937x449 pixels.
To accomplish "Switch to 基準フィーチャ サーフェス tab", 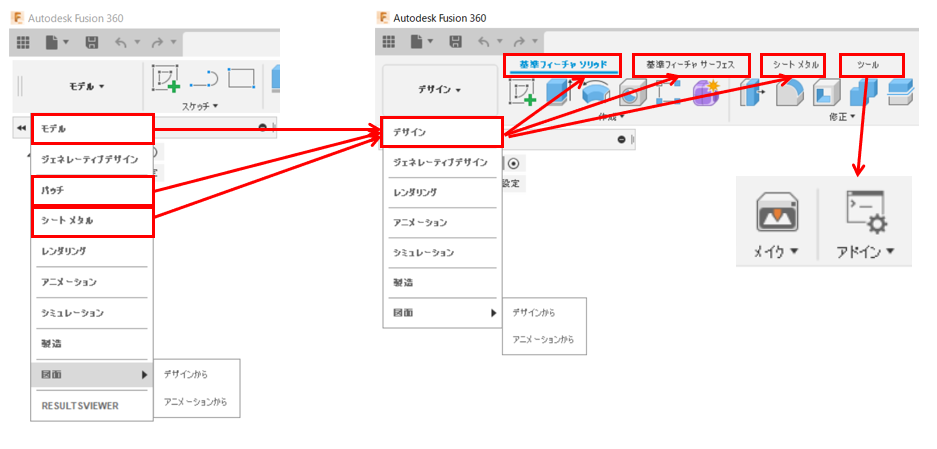I will pyautogui.click(x=690, y=65).
